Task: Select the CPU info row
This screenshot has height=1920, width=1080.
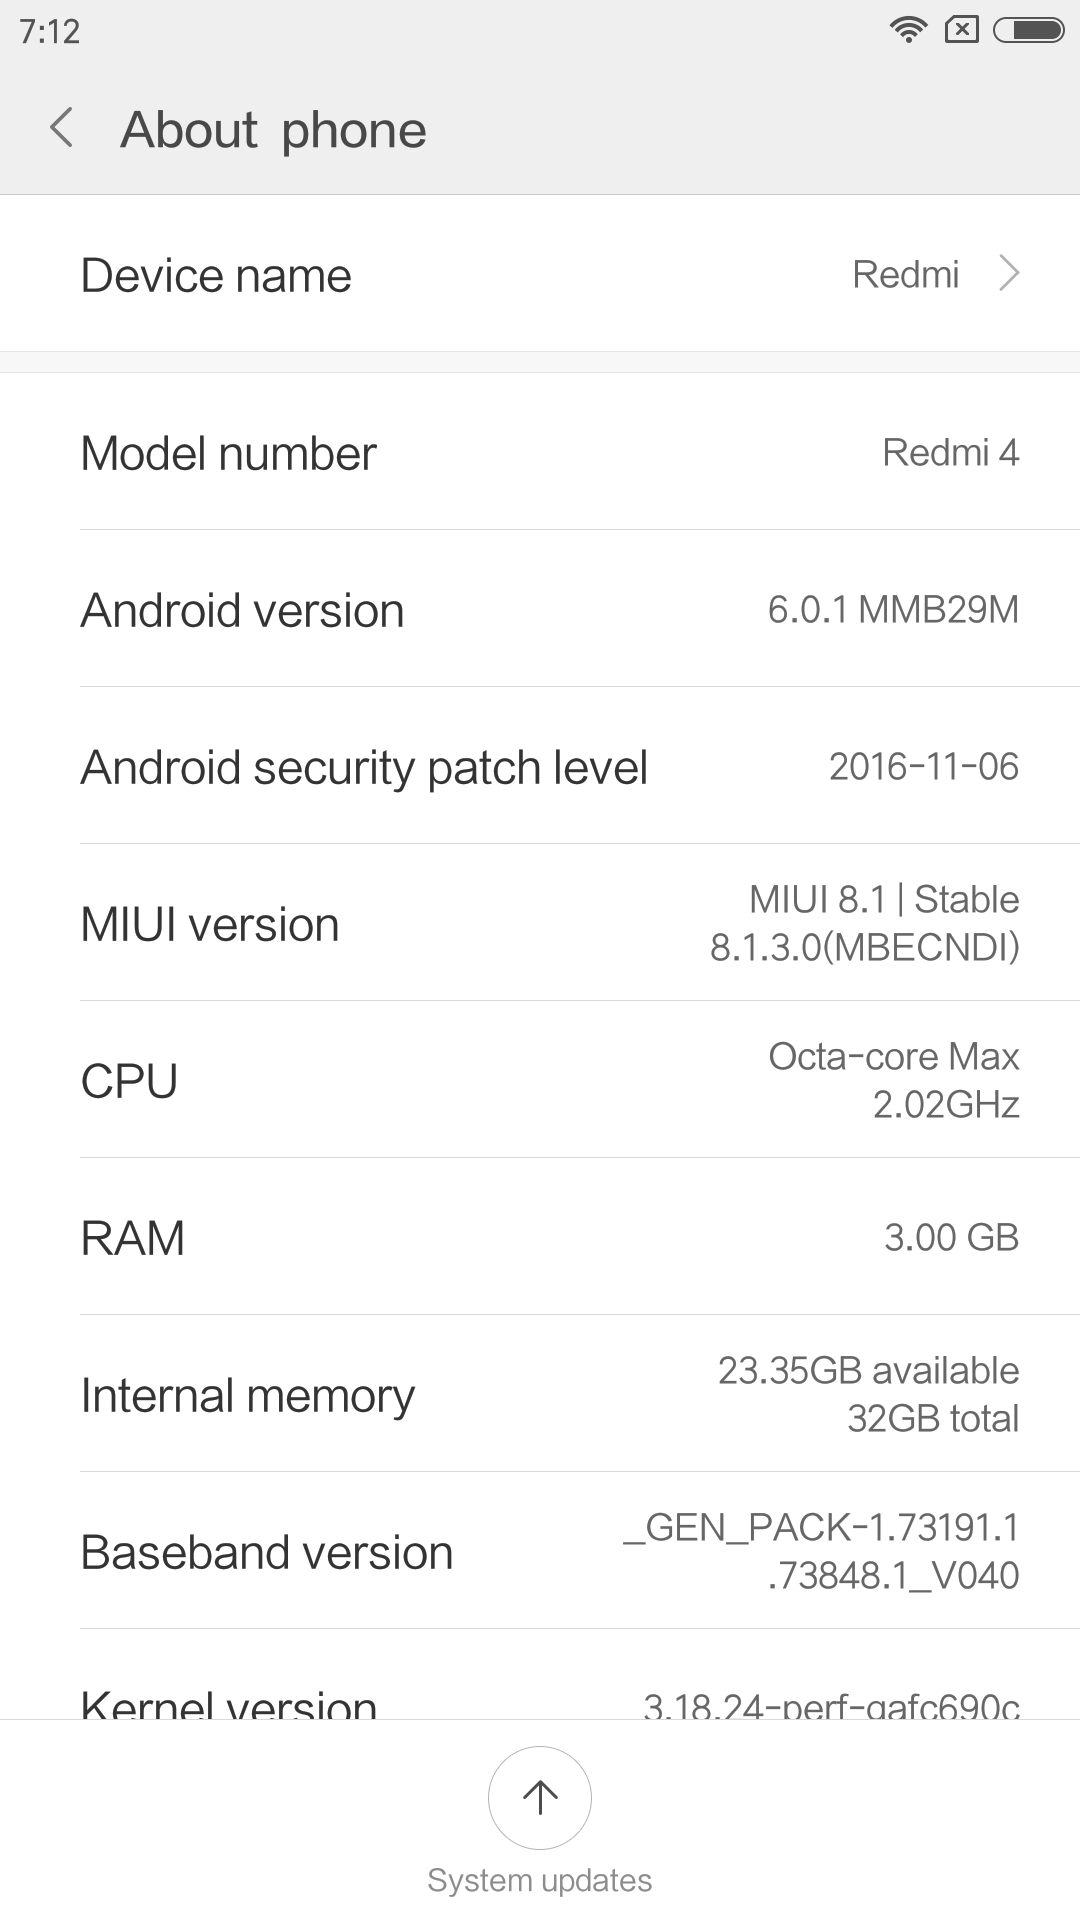Action: (540, 1081)
